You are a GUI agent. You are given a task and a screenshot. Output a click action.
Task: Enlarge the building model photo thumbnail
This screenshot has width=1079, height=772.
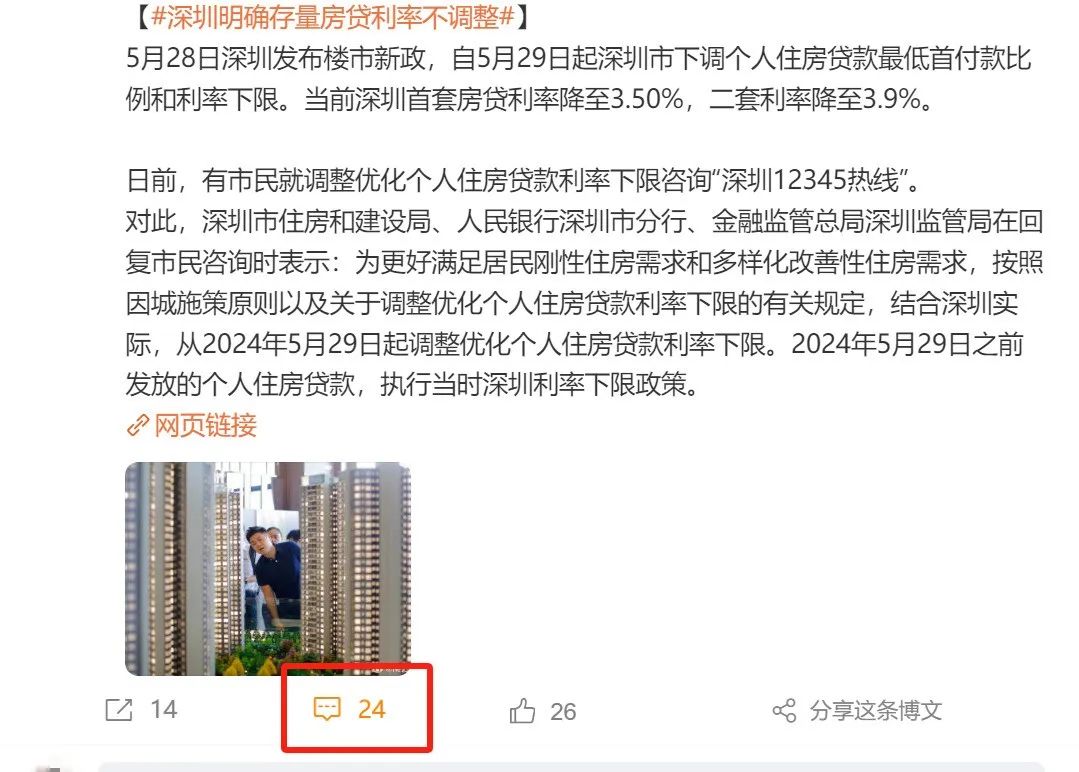tap(268, 568)
